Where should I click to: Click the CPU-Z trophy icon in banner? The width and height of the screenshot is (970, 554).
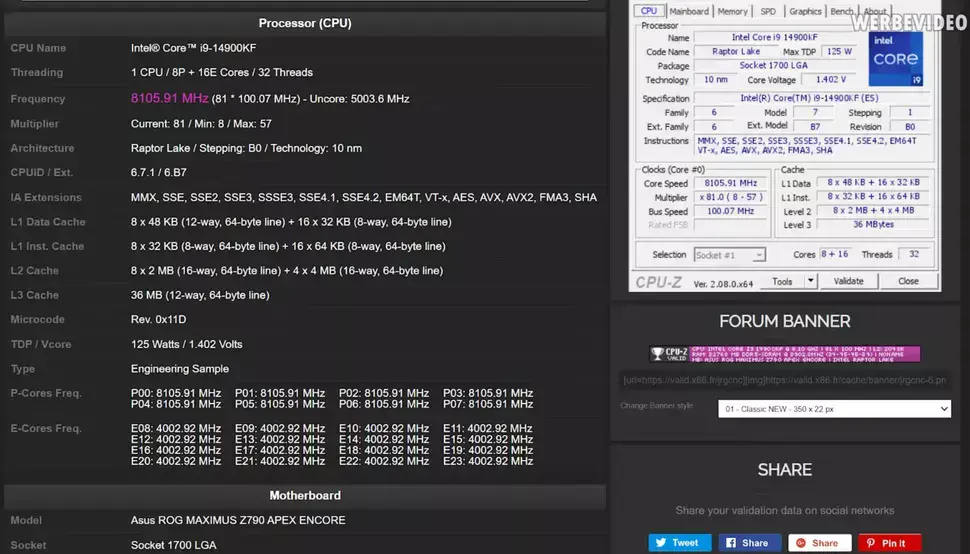[657, 354]
